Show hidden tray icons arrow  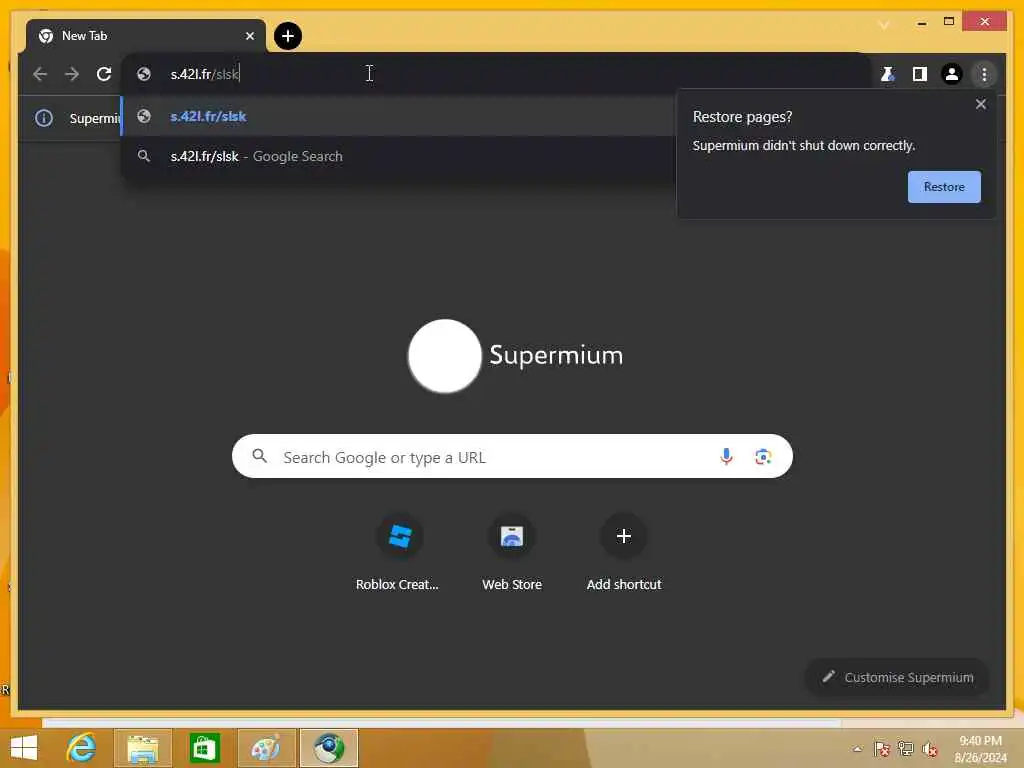click(x=857, y=749)
